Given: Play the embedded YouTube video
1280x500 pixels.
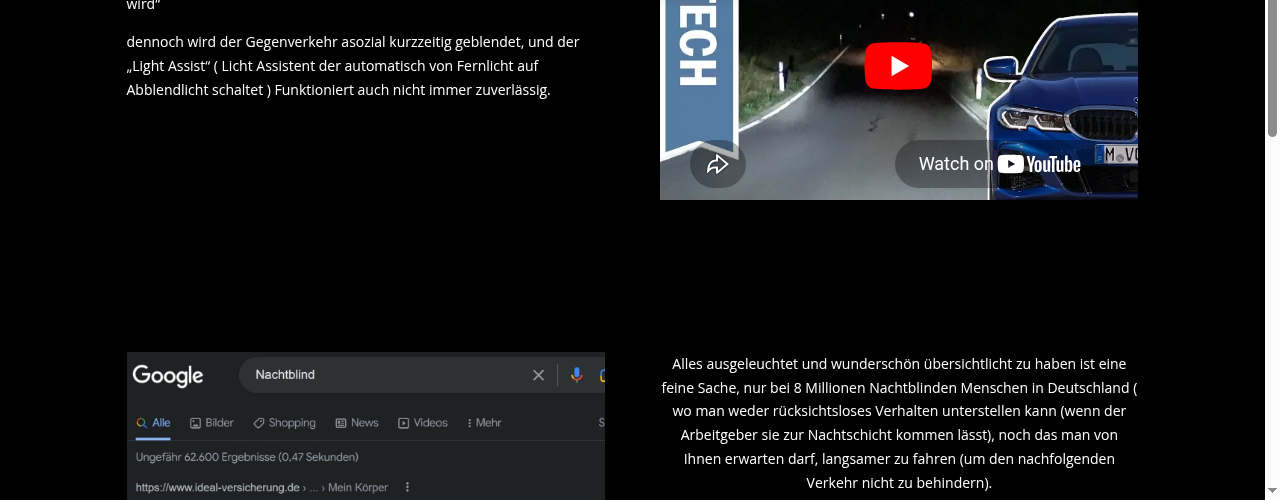Looking at the screenshot, I should (x=898, y=66).
